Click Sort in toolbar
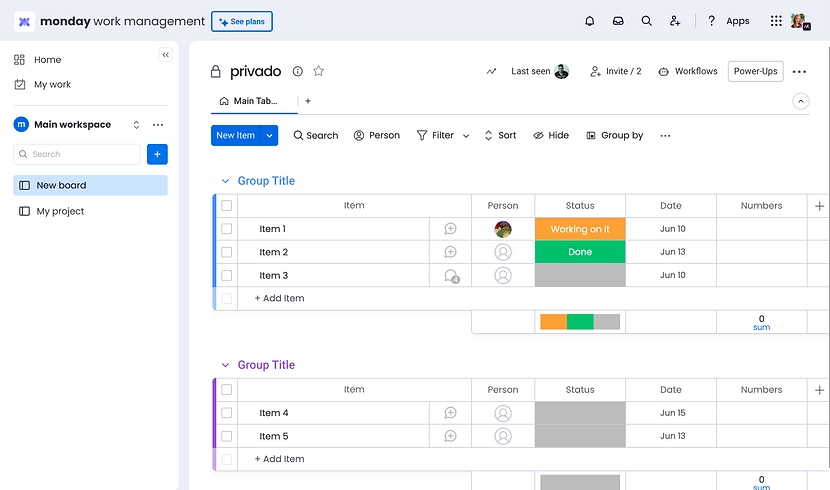Viewport: 830px width, 490px height. (x=500, y=135)
